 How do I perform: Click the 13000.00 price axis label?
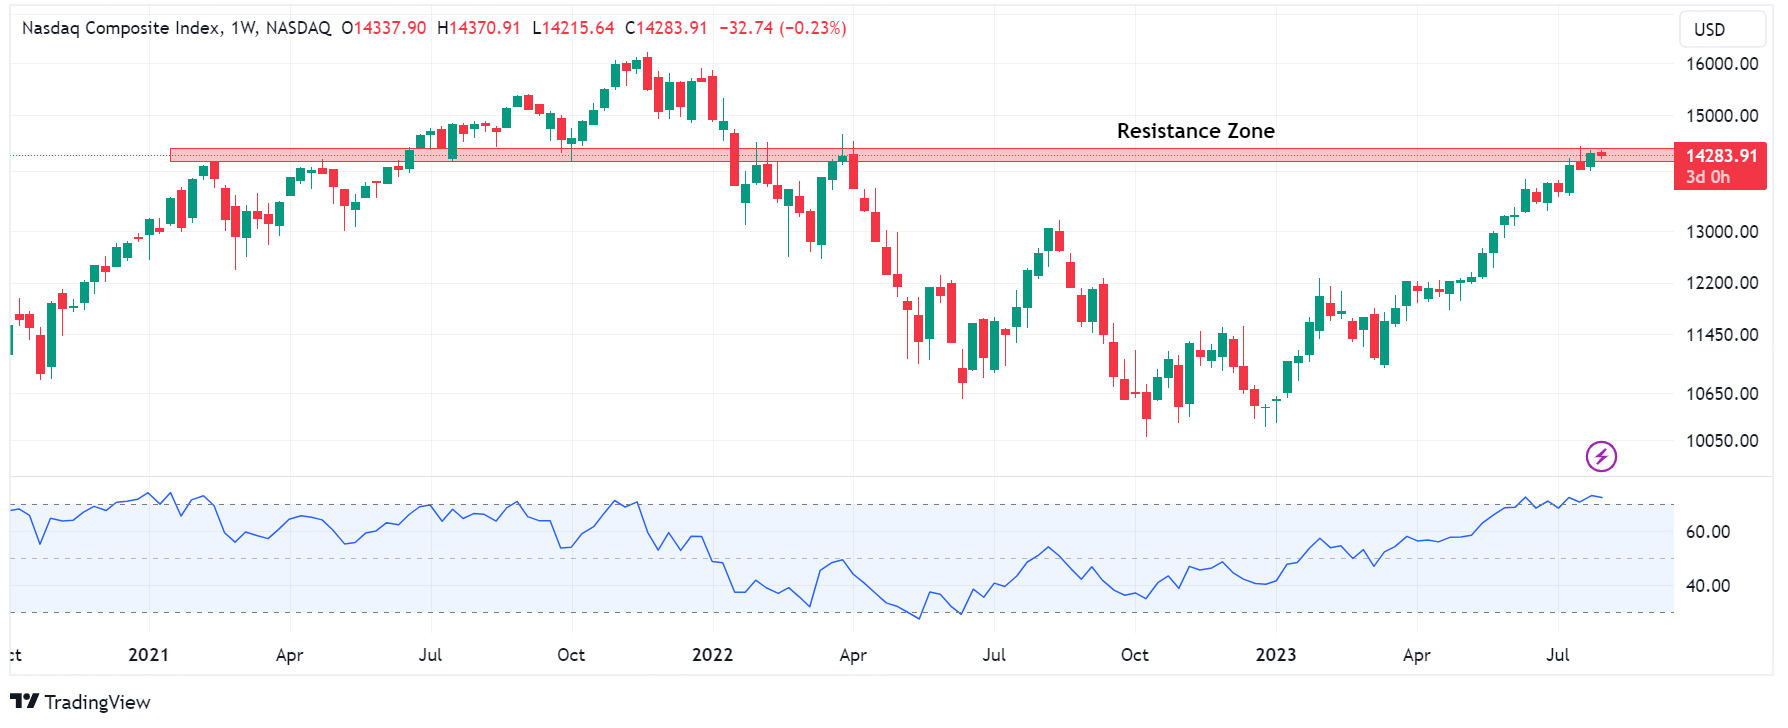coord(1722,232)
